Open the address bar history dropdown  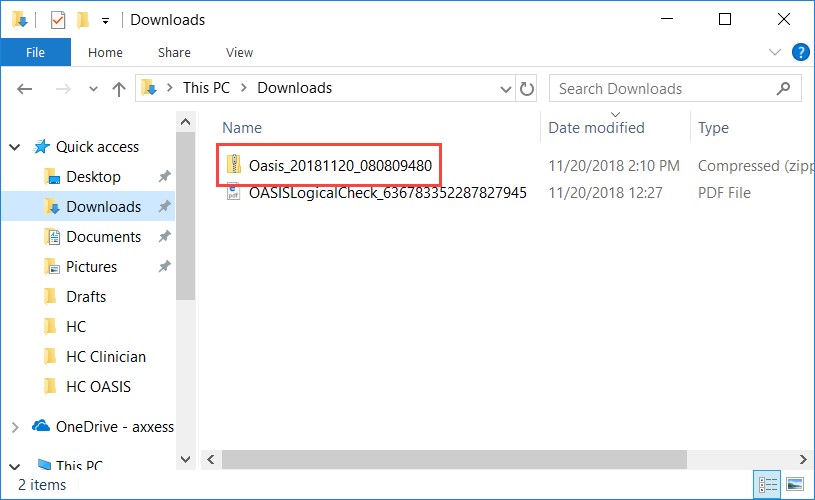pos(505,89)
